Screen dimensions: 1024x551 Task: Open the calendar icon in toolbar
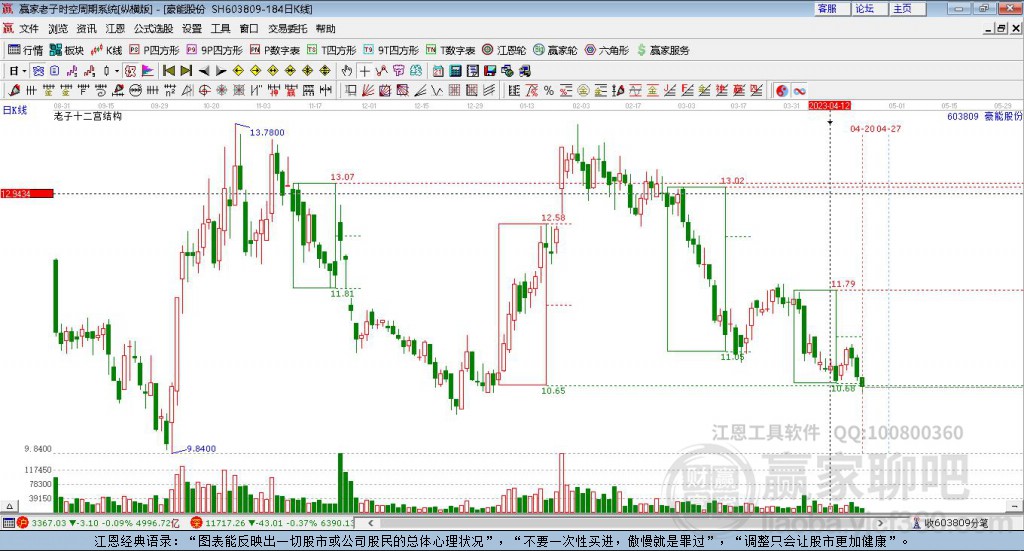tap(438, 71)
